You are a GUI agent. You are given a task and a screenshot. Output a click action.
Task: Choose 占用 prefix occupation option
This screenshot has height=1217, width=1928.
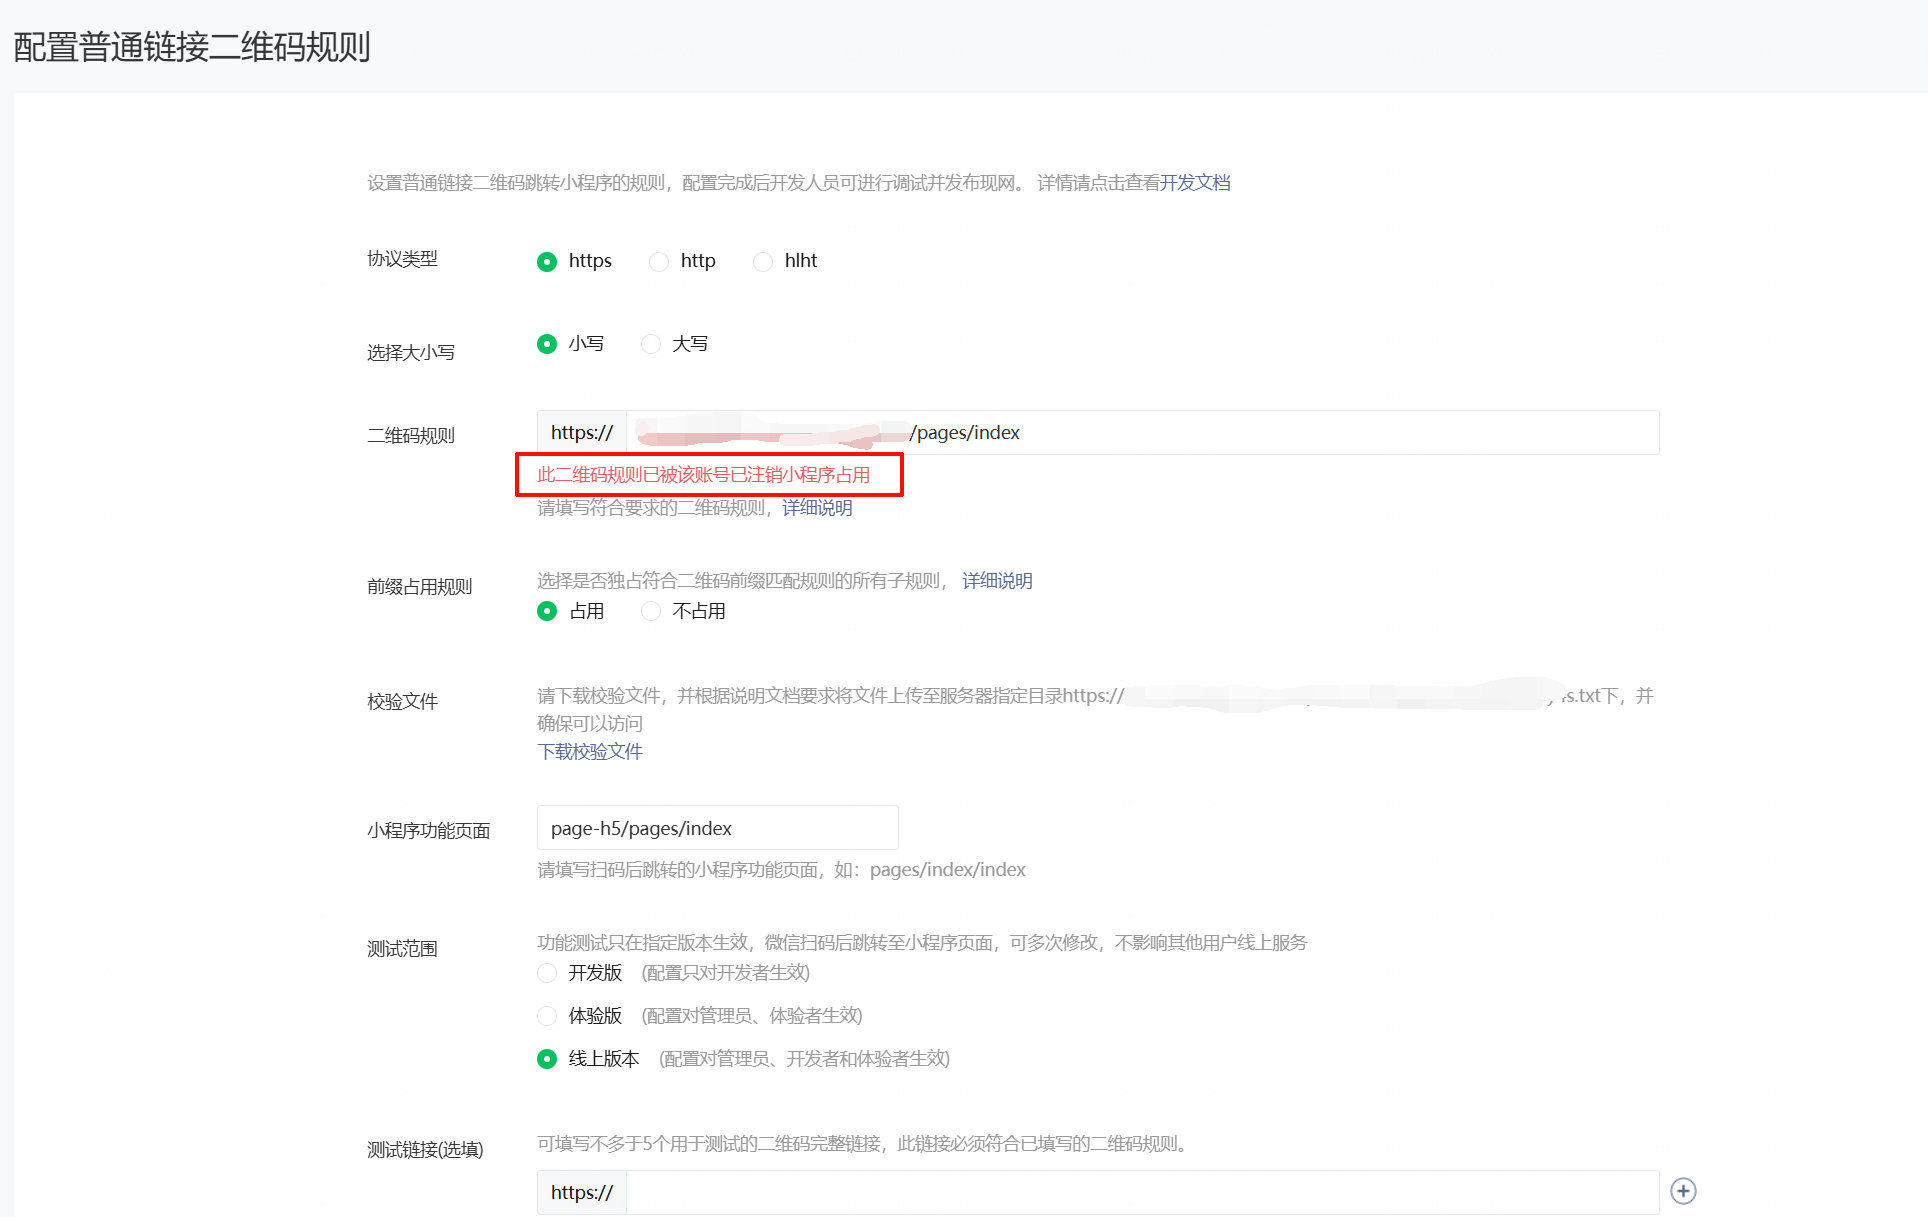[547, 611]
